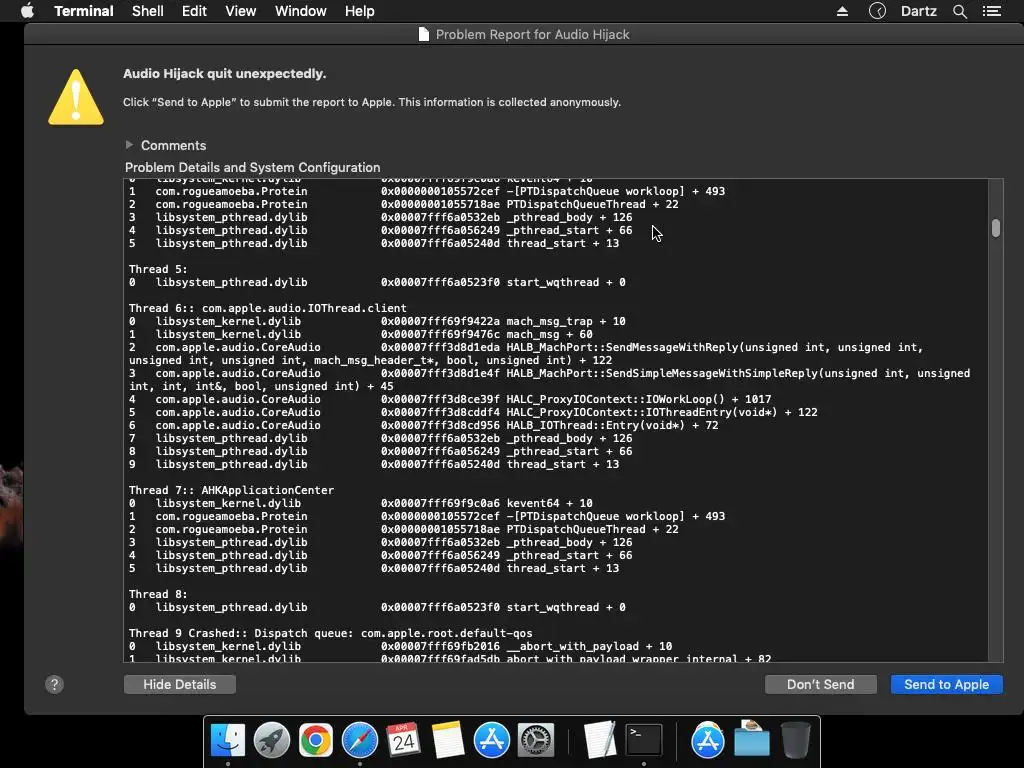Open System Preferences from the Dock

tap(536, 741)
